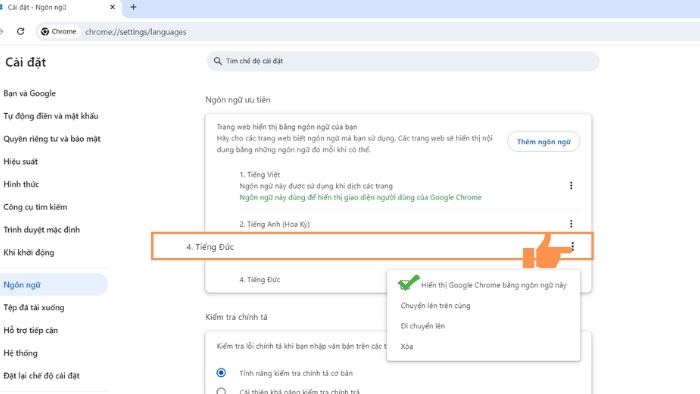Screen dimensions: 700x394
Task: Click the Cài đặt page title
Action: coord(25,62)
